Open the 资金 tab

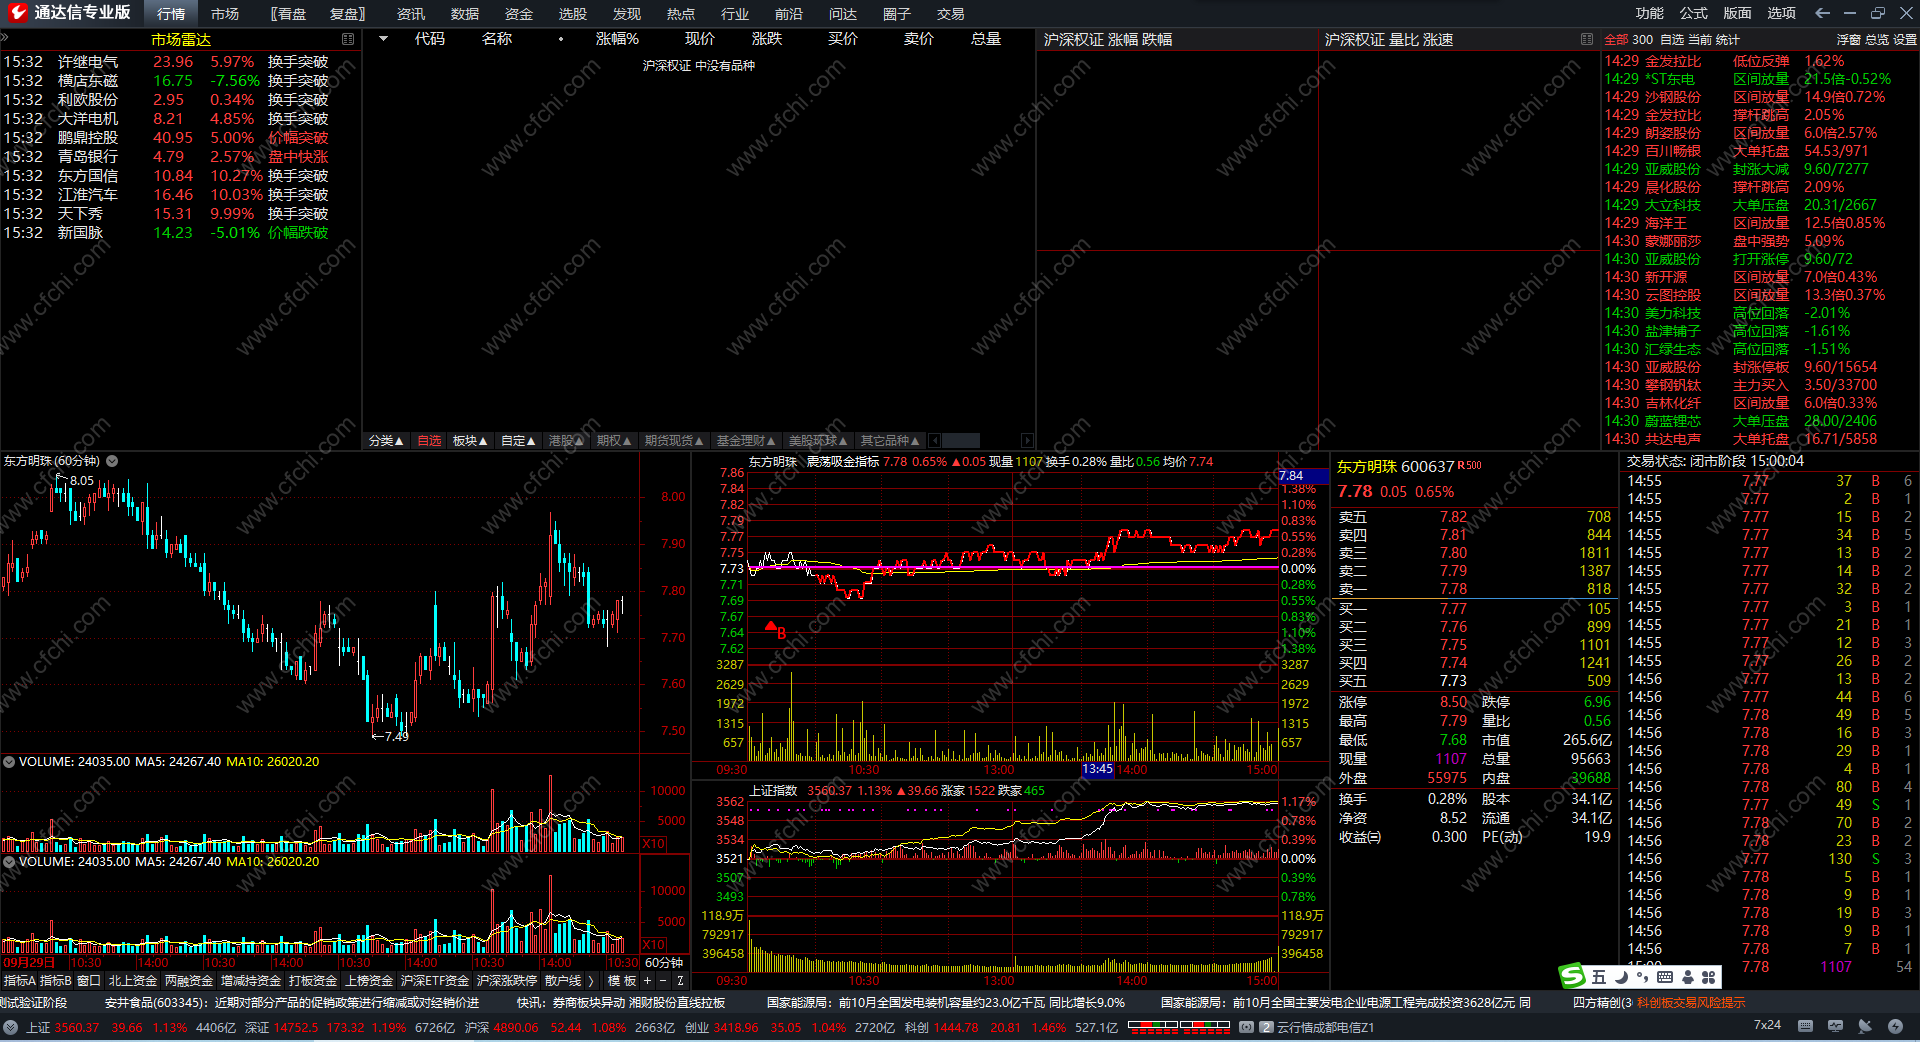(x=519, y=14)
